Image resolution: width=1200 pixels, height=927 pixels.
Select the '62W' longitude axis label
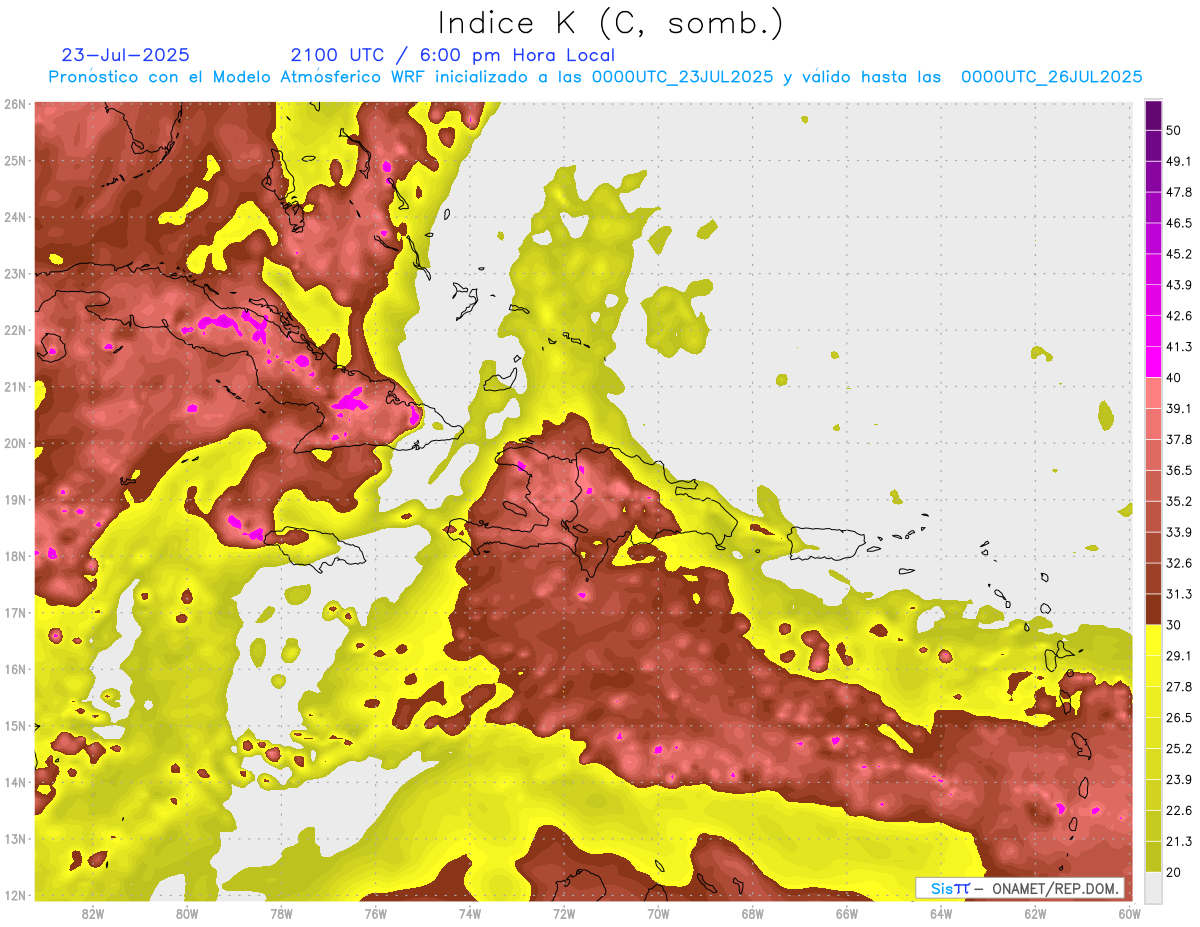(1036, 913)
